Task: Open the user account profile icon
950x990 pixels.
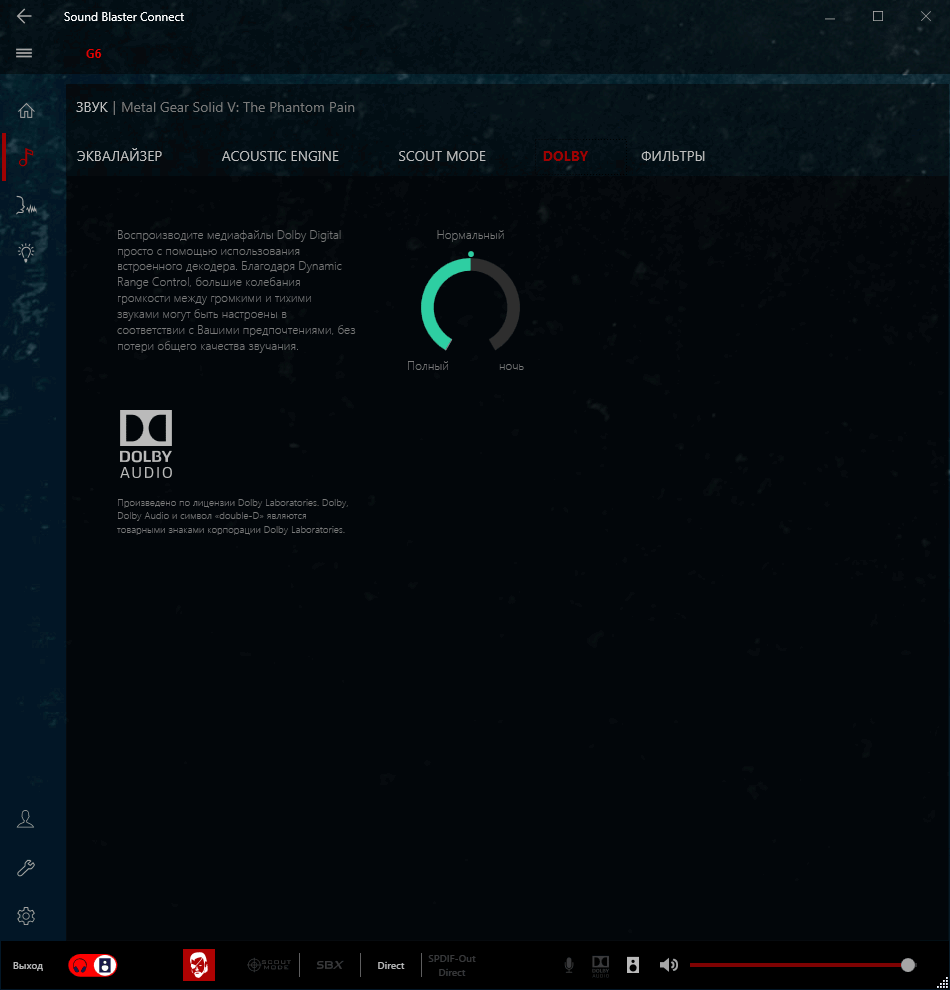Action: [26, 819]
